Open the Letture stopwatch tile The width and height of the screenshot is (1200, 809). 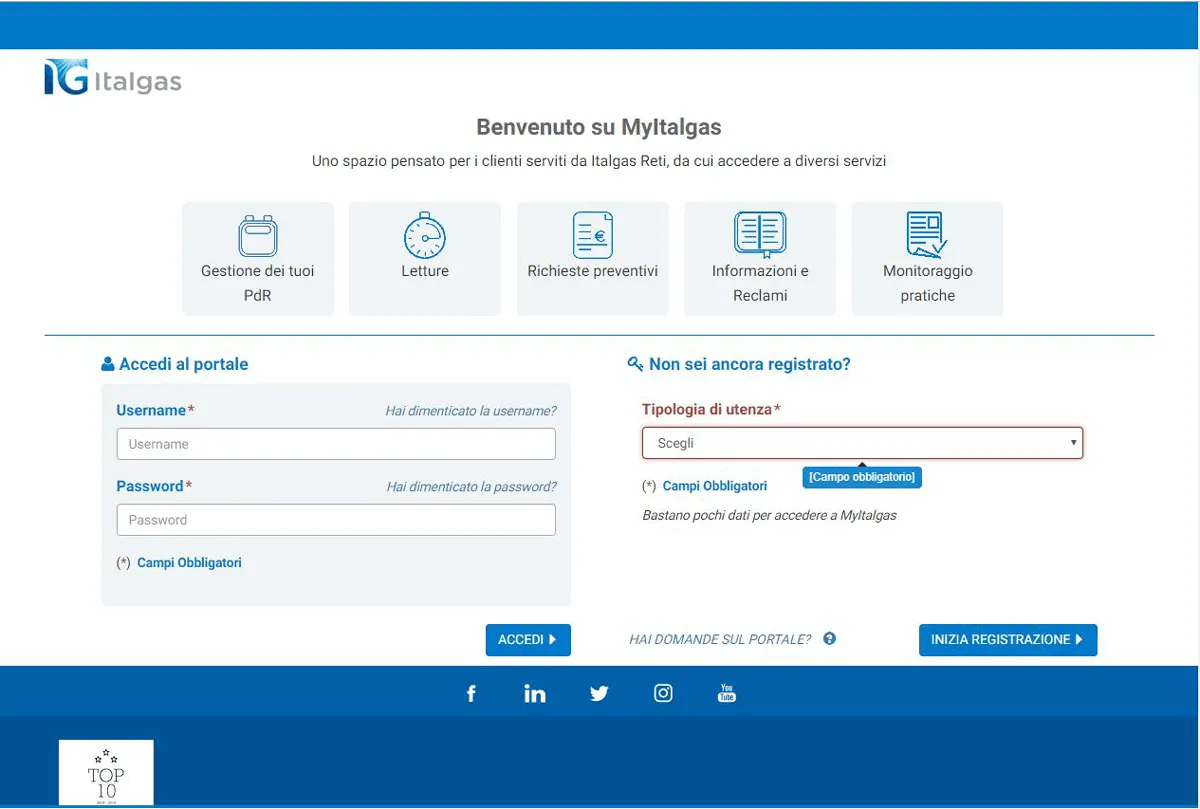pos(425,259)
